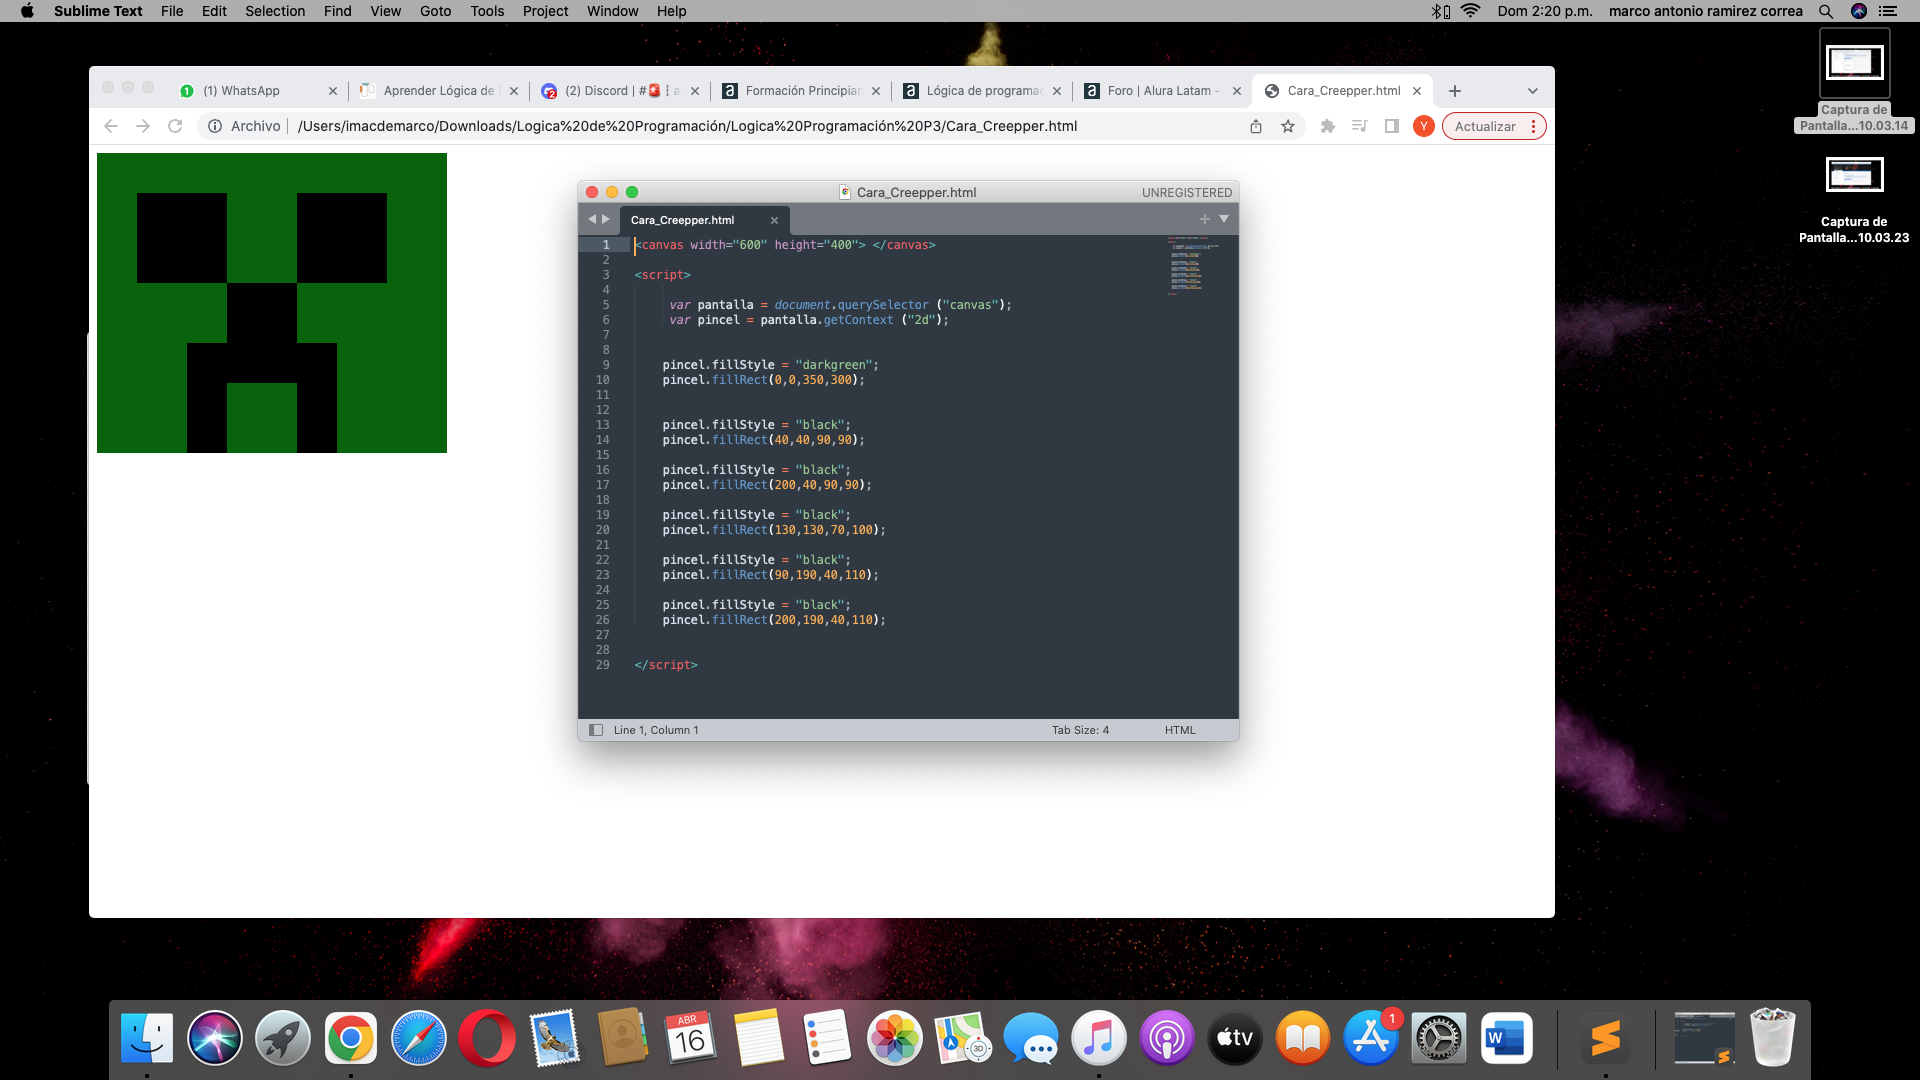1920x1080 pixels.
Task: Open the Apple menu
Action: [27, 11]
